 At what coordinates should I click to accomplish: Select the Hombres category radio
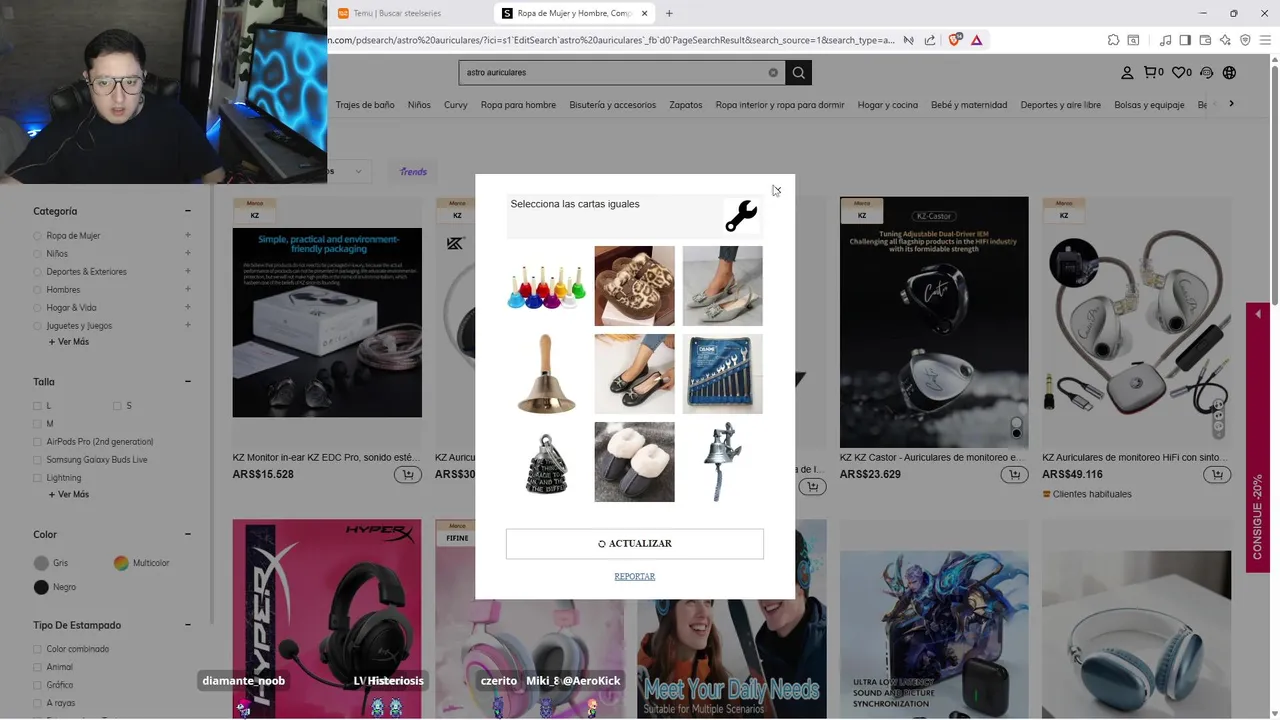point(38,290)
